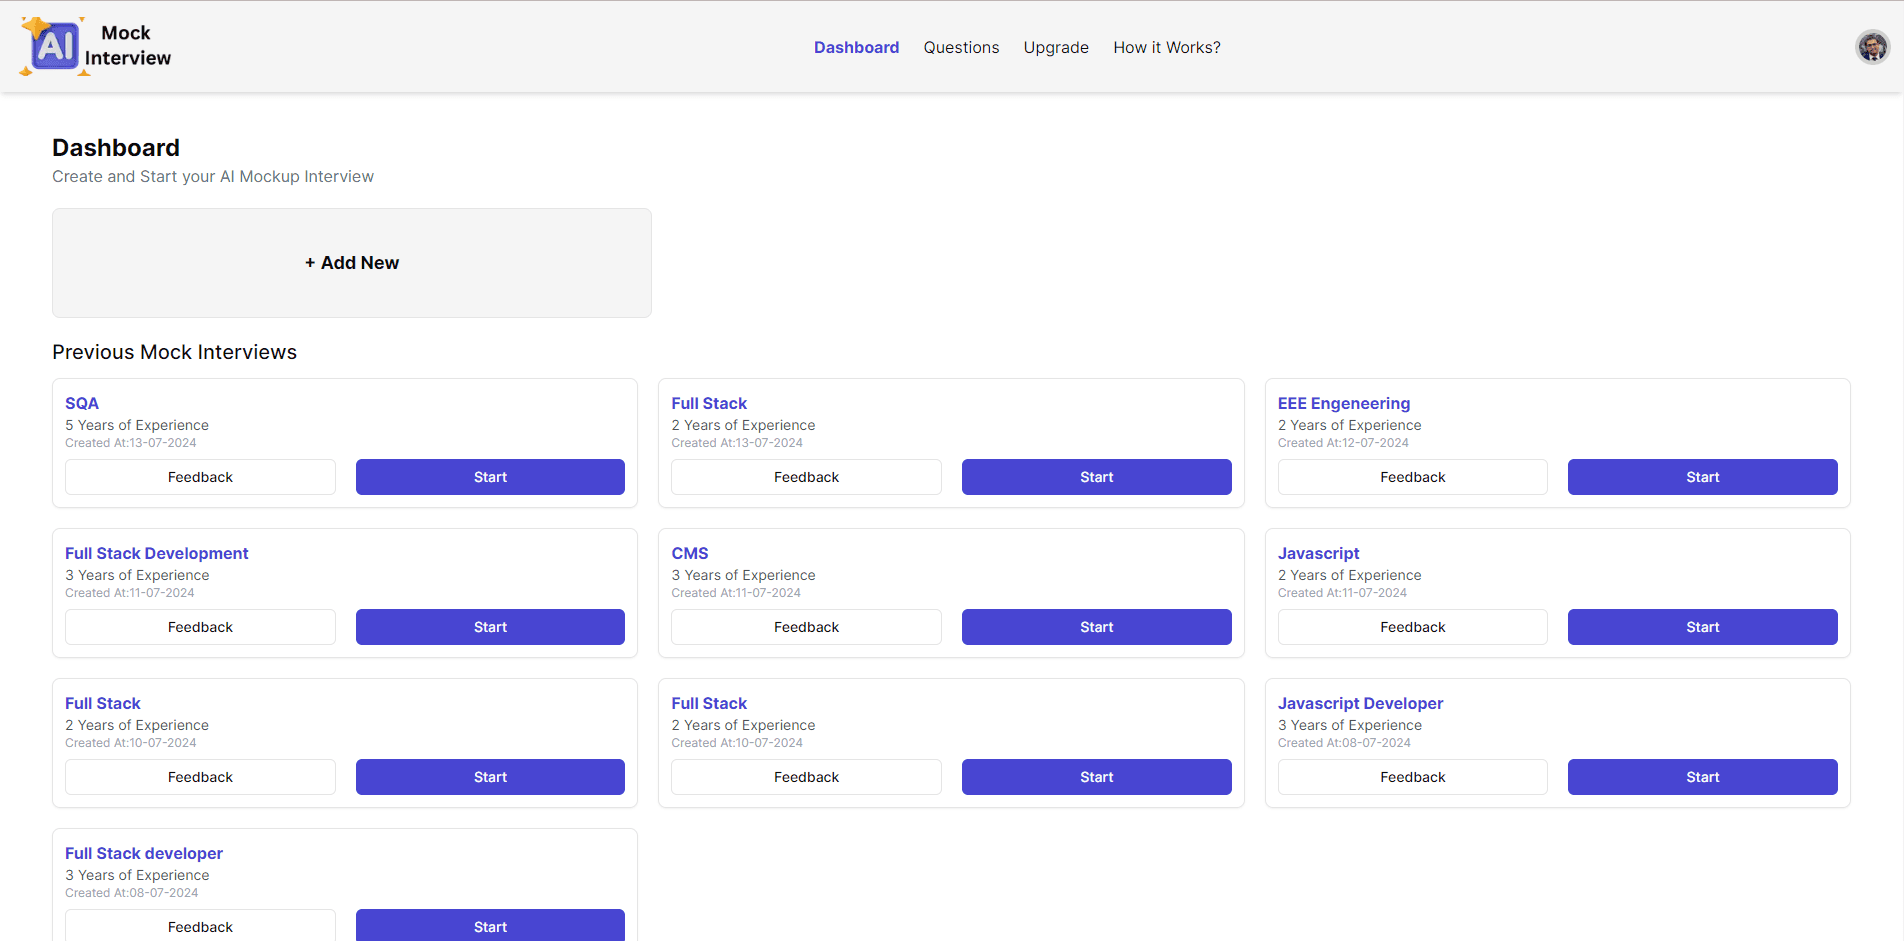Viewport: 1904px width, 941px height.
Task: Start the EEE Engeneering interview
Action: (1702, 477)
